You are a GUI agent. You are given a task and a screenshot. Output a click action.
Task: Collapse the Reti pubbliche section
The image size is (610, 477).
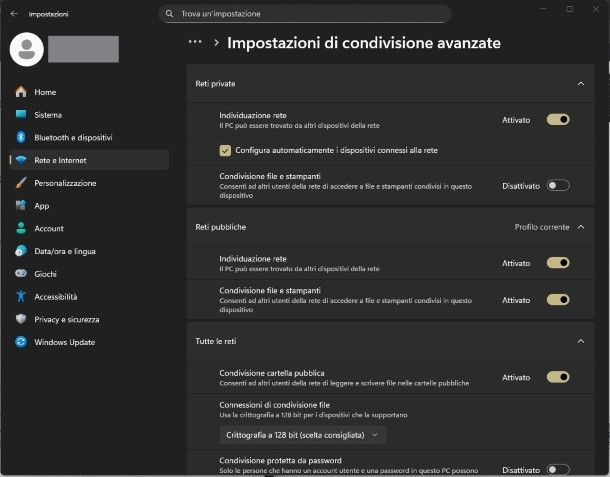[581, 227]
